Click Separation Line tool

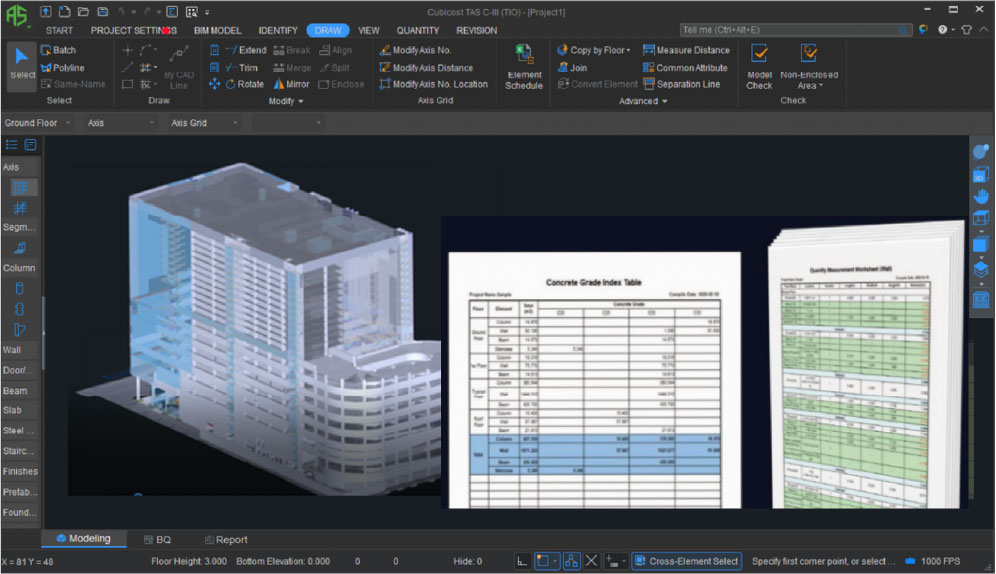click(681, 84)
